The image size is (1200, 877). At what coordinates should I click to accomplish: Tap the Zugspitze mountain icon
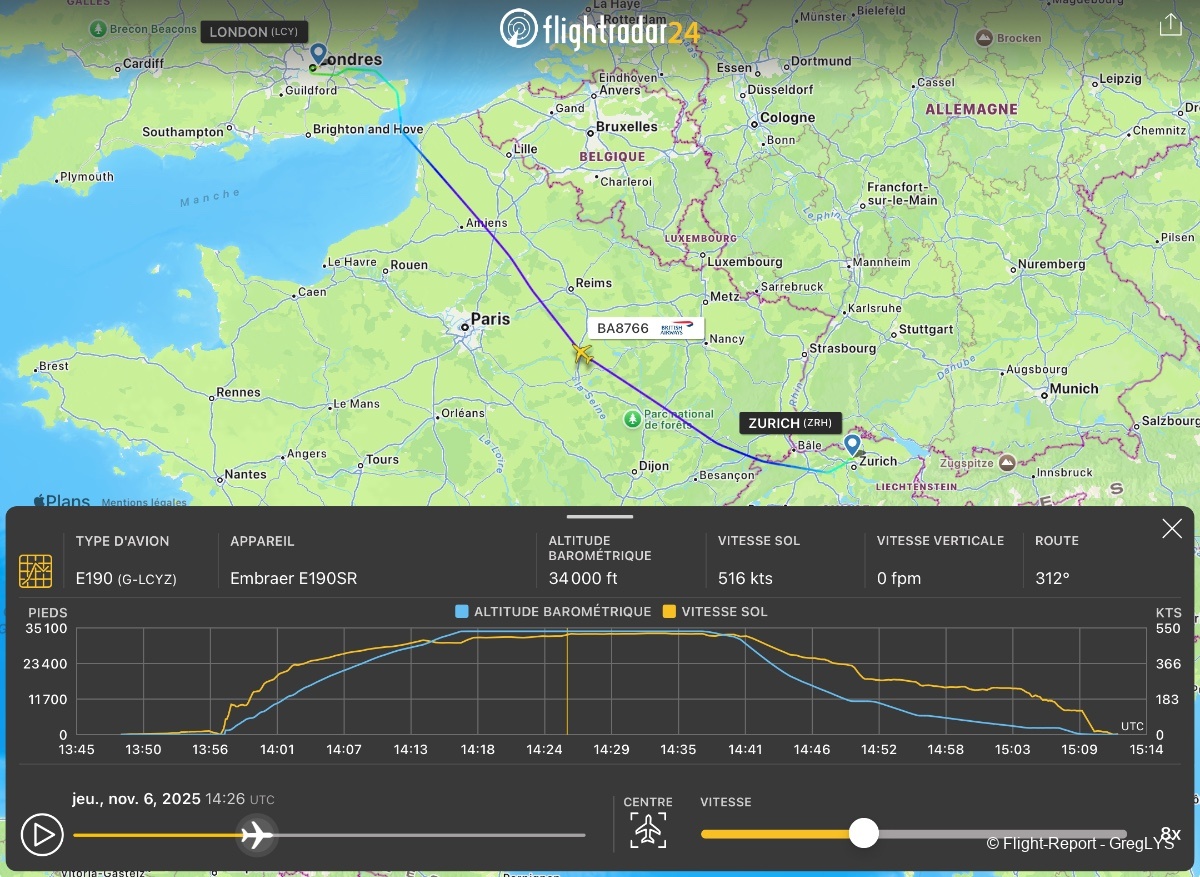pyautogui.click(x=1007, y=463)
